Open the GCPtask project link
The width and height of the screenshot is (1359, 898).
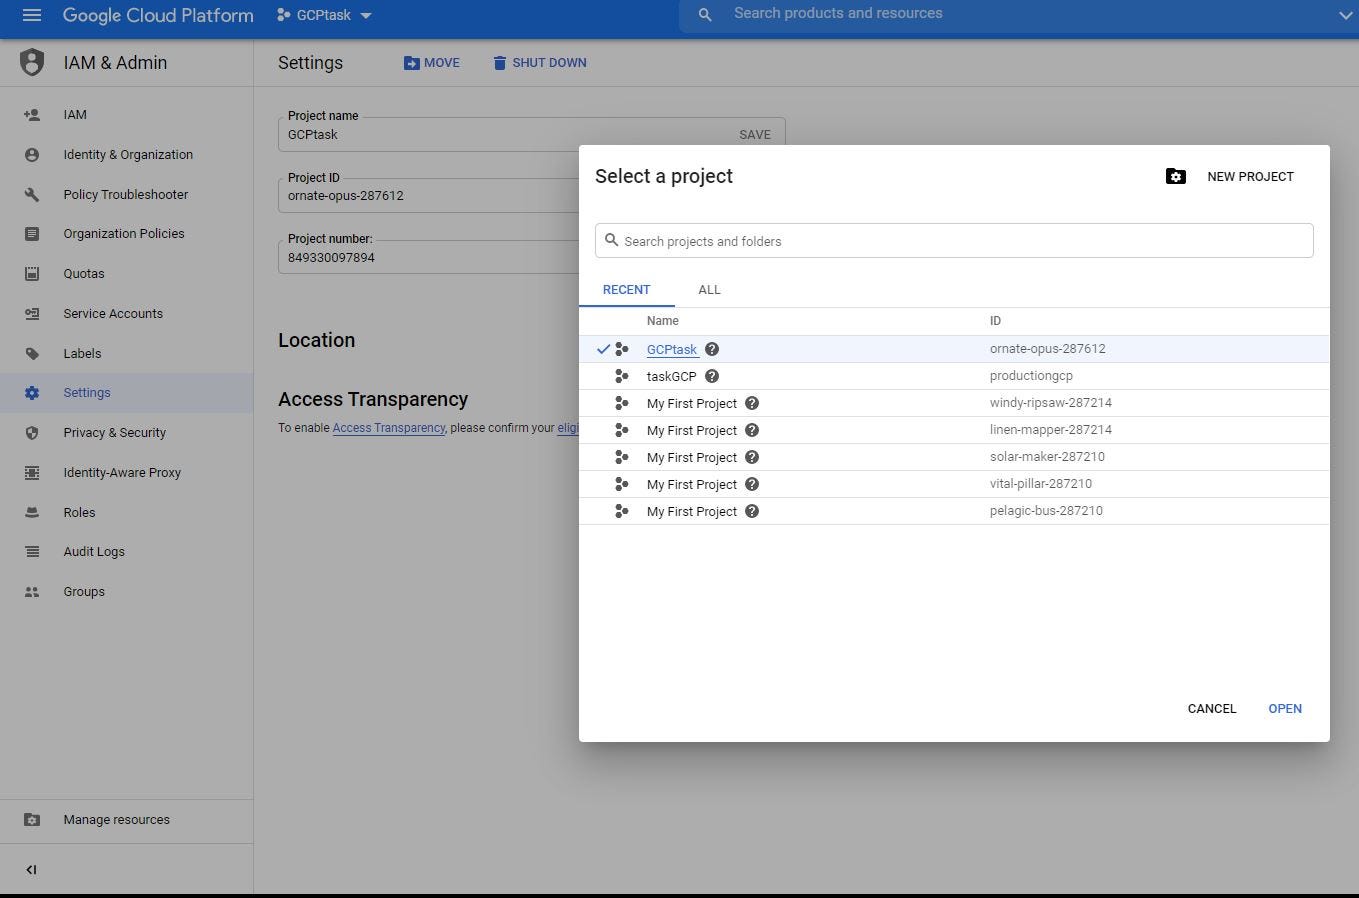click(x=672, y=350)
